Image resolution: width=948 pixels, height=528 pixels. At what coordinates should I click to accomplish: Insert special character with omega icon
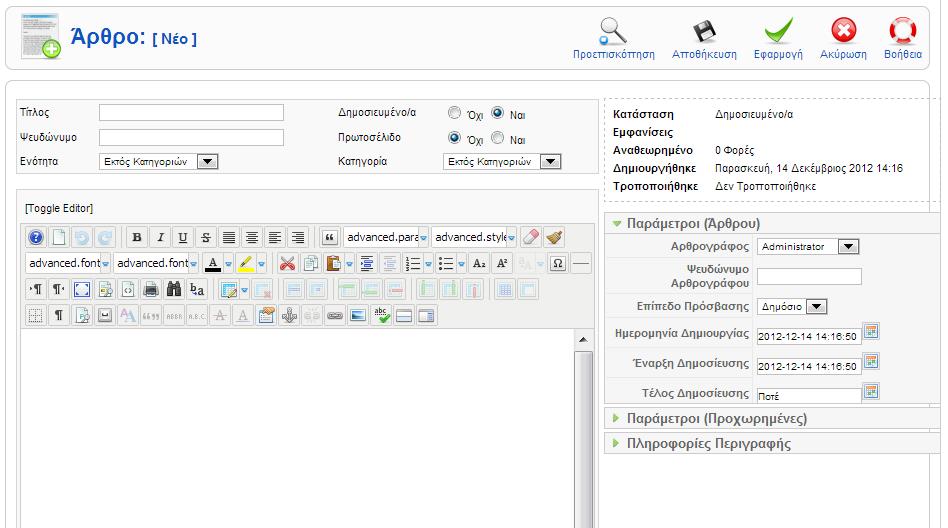point(558,263)
